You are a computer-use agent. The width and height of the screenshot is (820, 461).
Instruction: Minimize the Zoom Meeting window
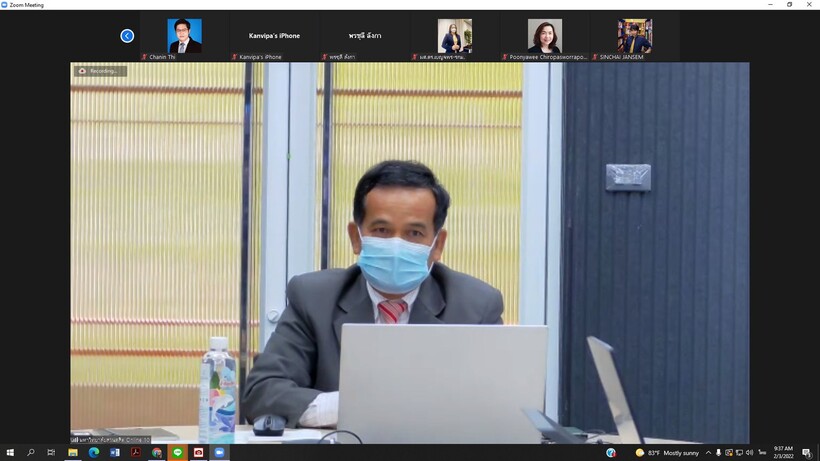pyautogui.click(x=770, y=5)
